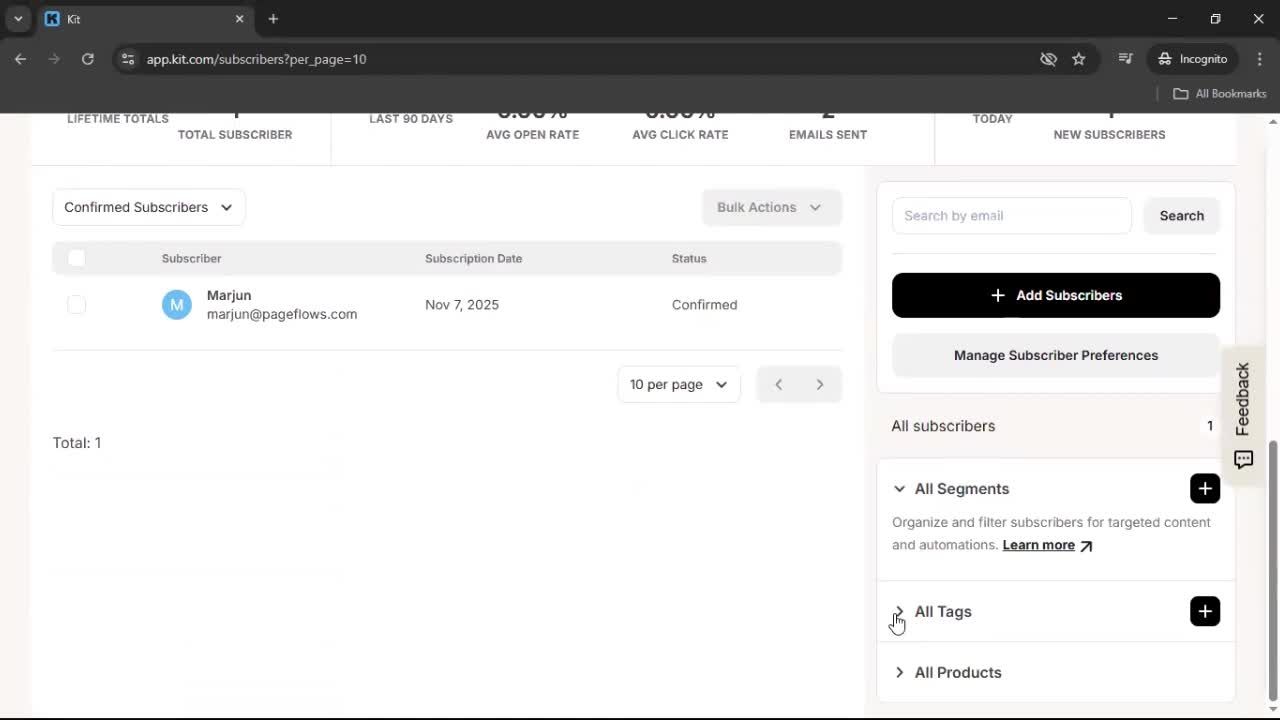Click Marjun's circular avatar

pyautogui.click(x=176, y=304)
